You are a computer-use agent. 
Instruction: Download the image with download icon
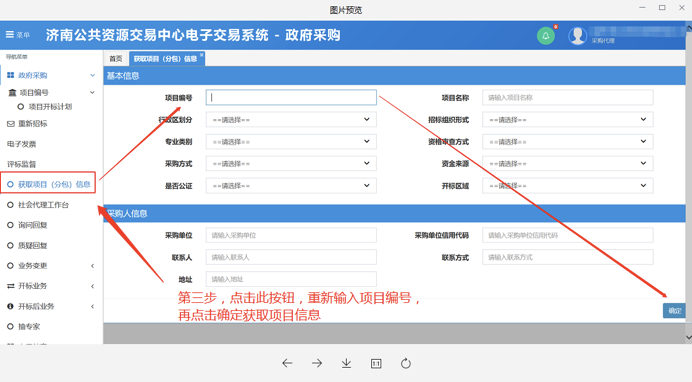[346, 363]
